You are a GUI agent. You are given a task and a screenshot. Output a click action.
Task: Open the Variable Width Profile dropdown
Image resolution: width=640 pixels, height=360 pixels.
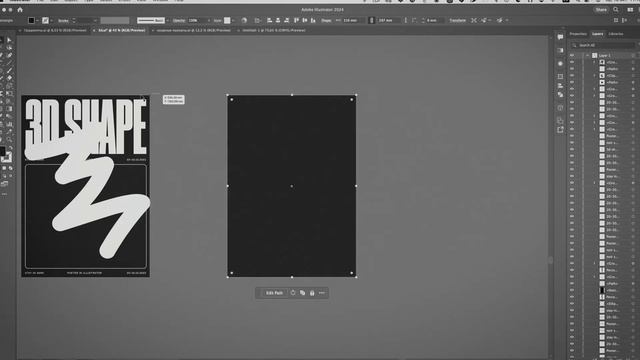tap(115, 20)
